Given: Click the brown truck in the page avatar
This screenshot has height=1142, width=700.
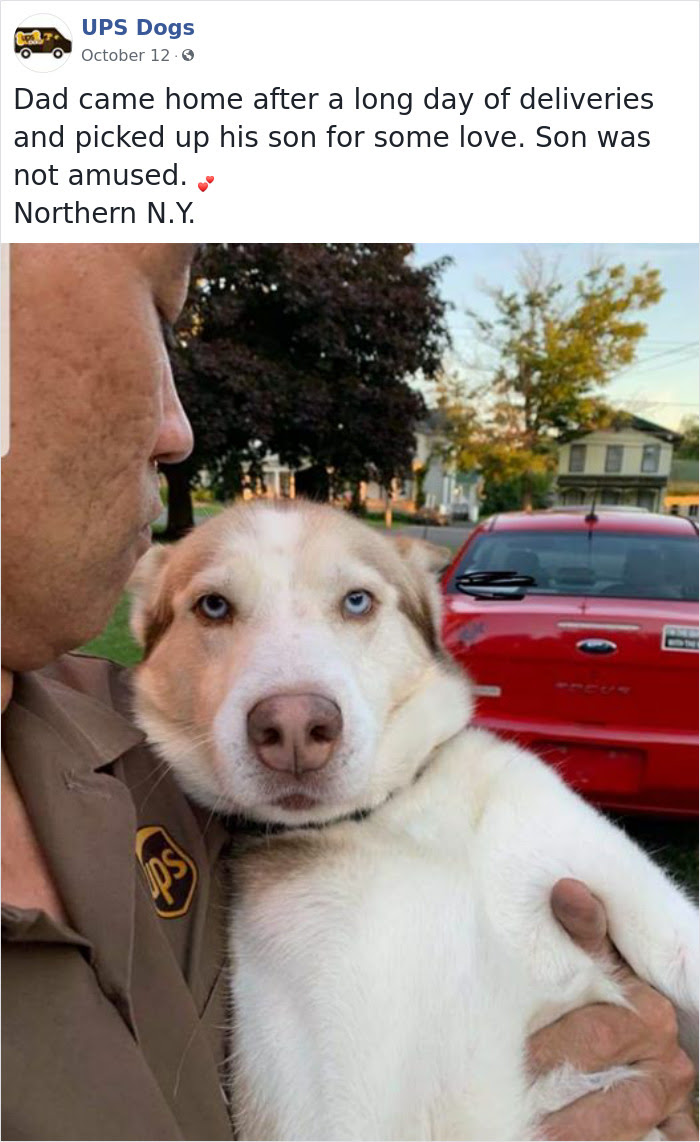Looking at the screenshot, I should [42, 42].
